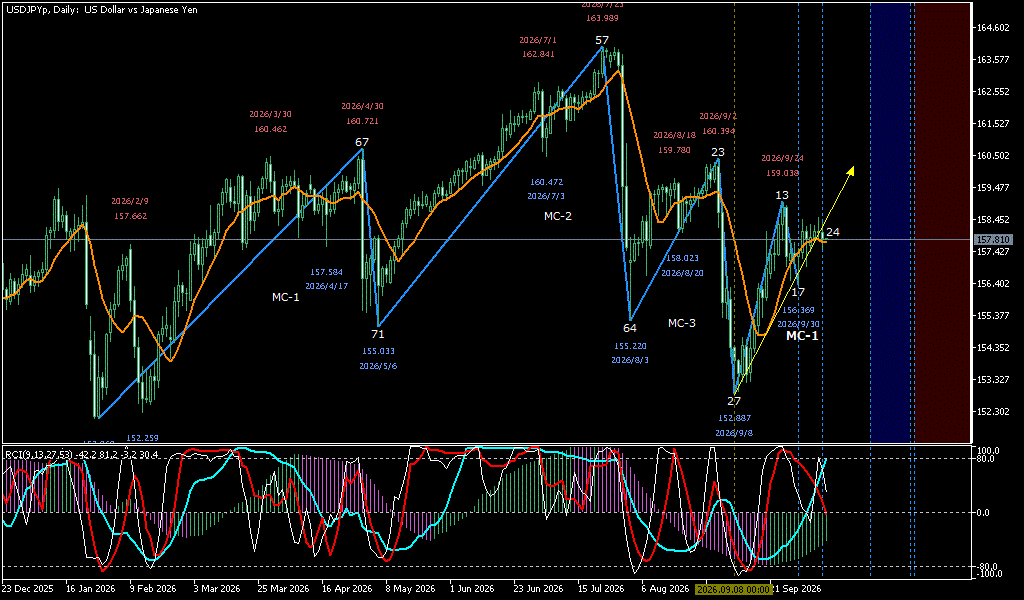The image size is (1024, 600).
Task: Click the "2026/8/3" date label
Action: [x=630, y=360]
